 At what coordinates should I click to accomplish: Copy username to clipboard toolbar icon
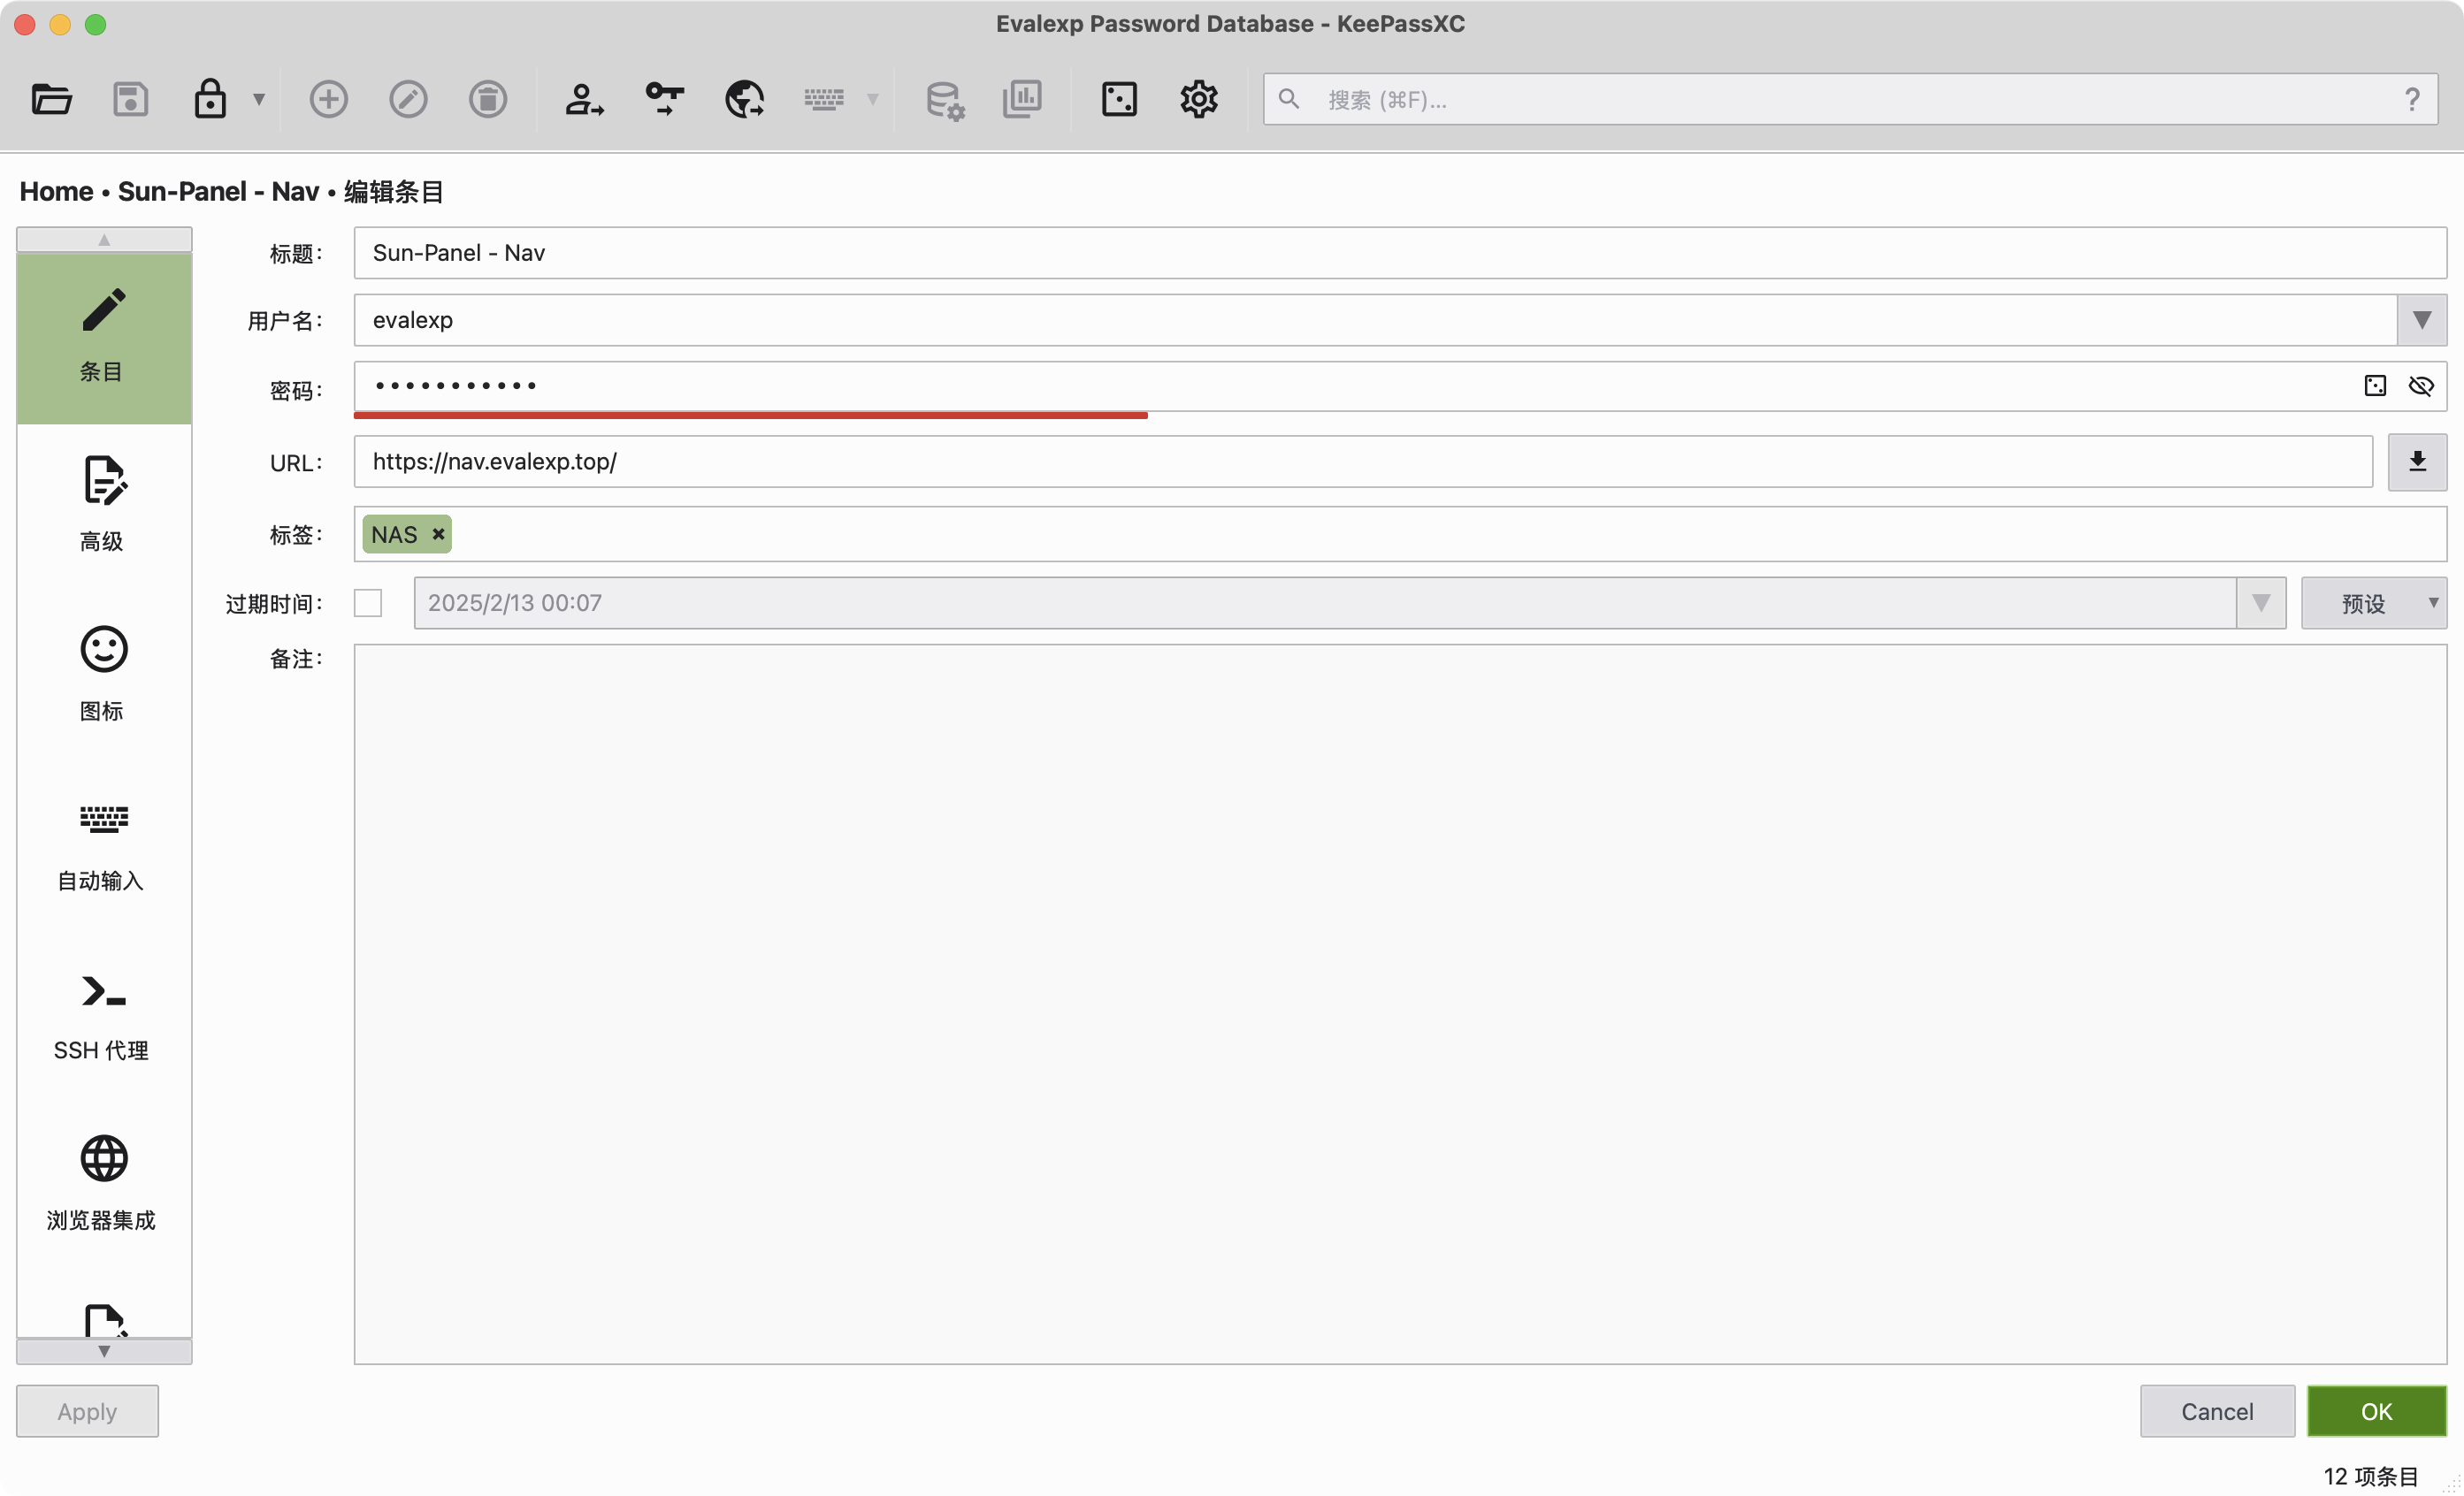click(584, 99)
